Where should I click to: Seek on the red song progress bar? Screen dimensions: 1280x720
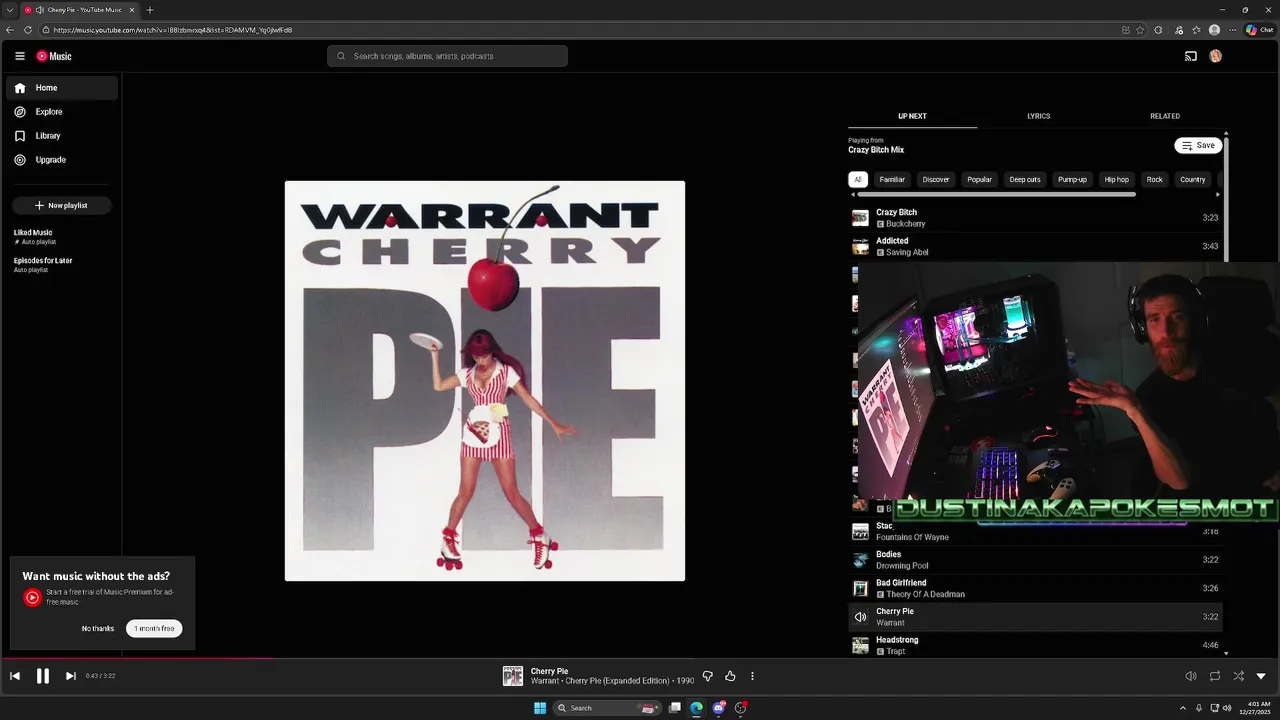(138, 658)
